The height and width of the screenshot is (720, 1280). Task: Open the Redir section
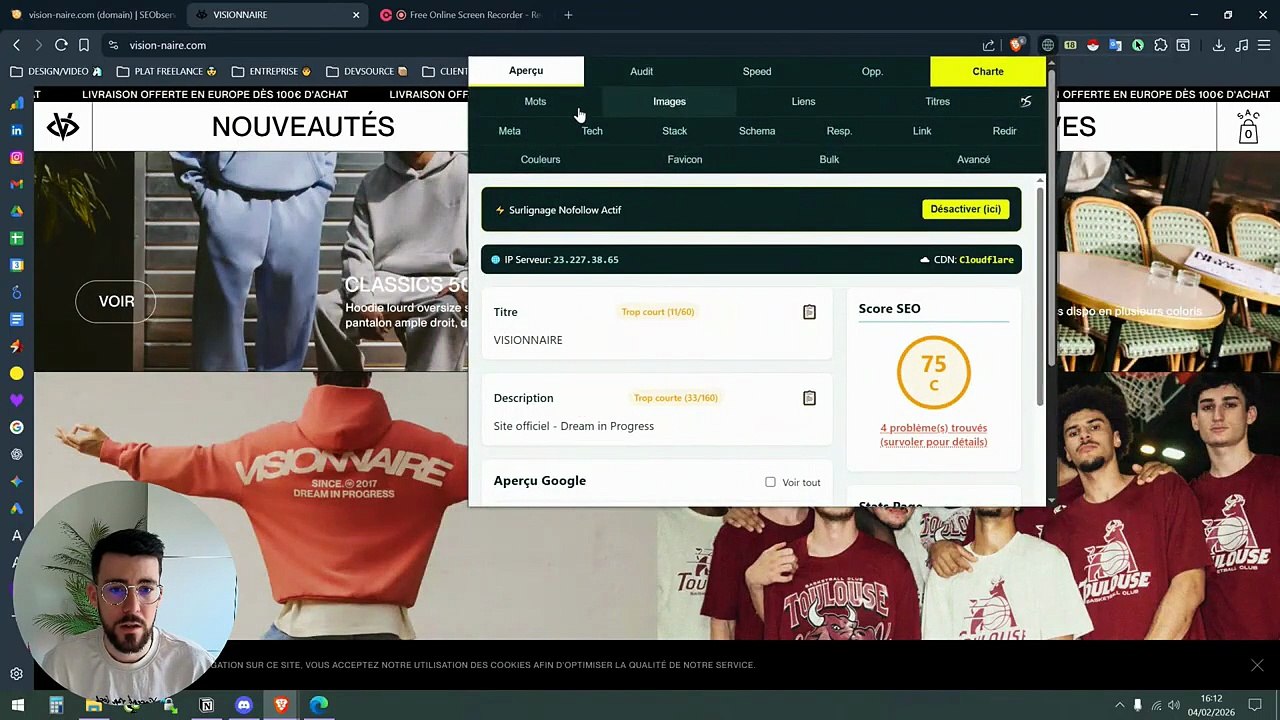[1004, 131]
